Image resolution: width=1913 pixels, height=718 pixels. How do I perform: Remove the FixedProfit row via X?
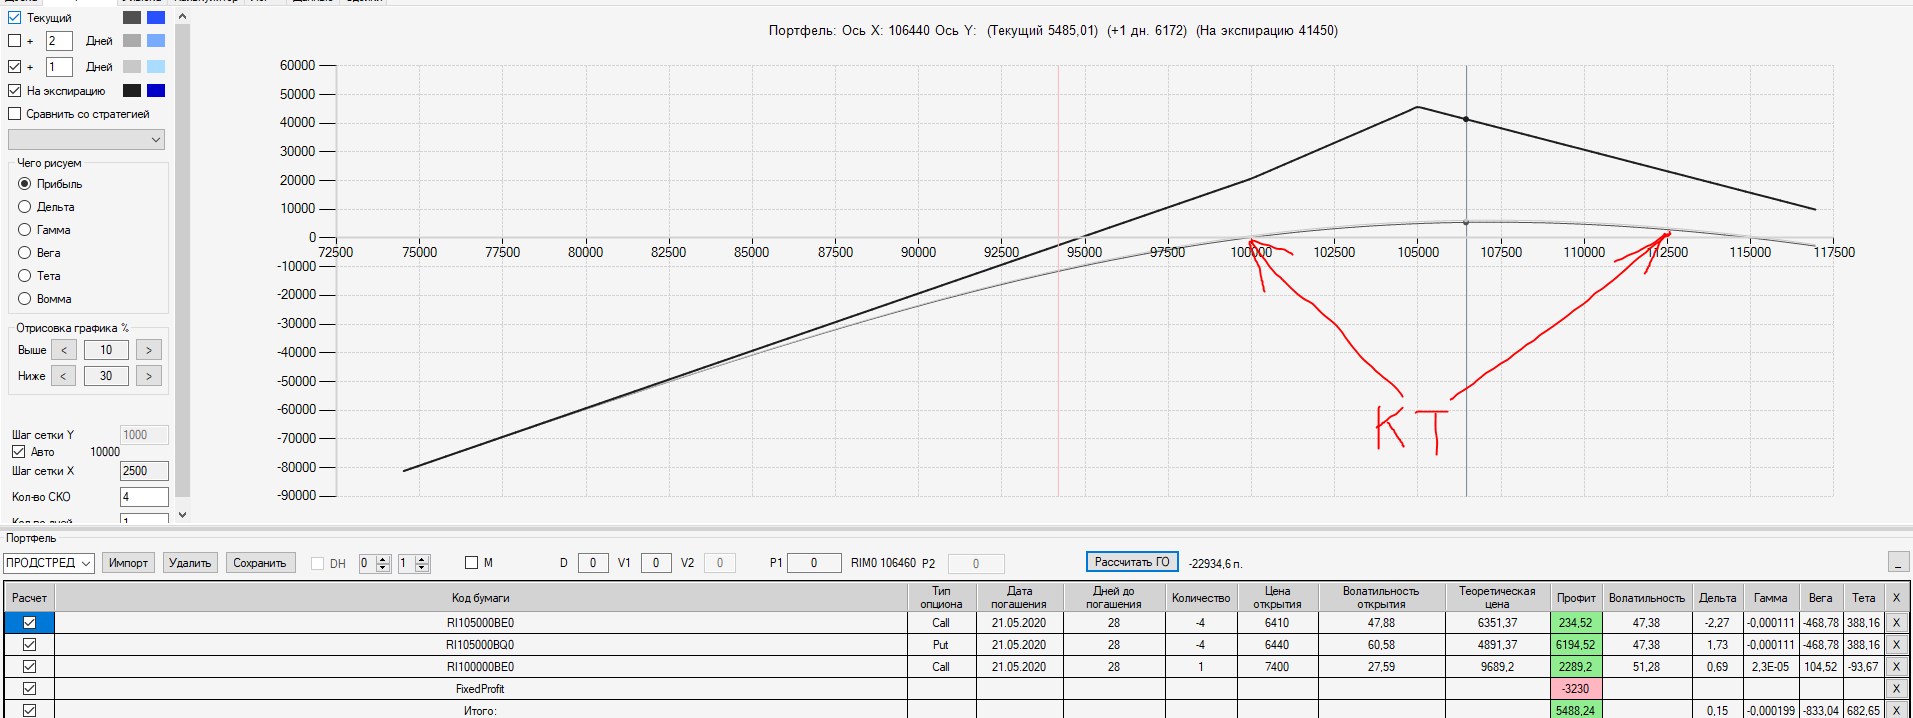1896,688
